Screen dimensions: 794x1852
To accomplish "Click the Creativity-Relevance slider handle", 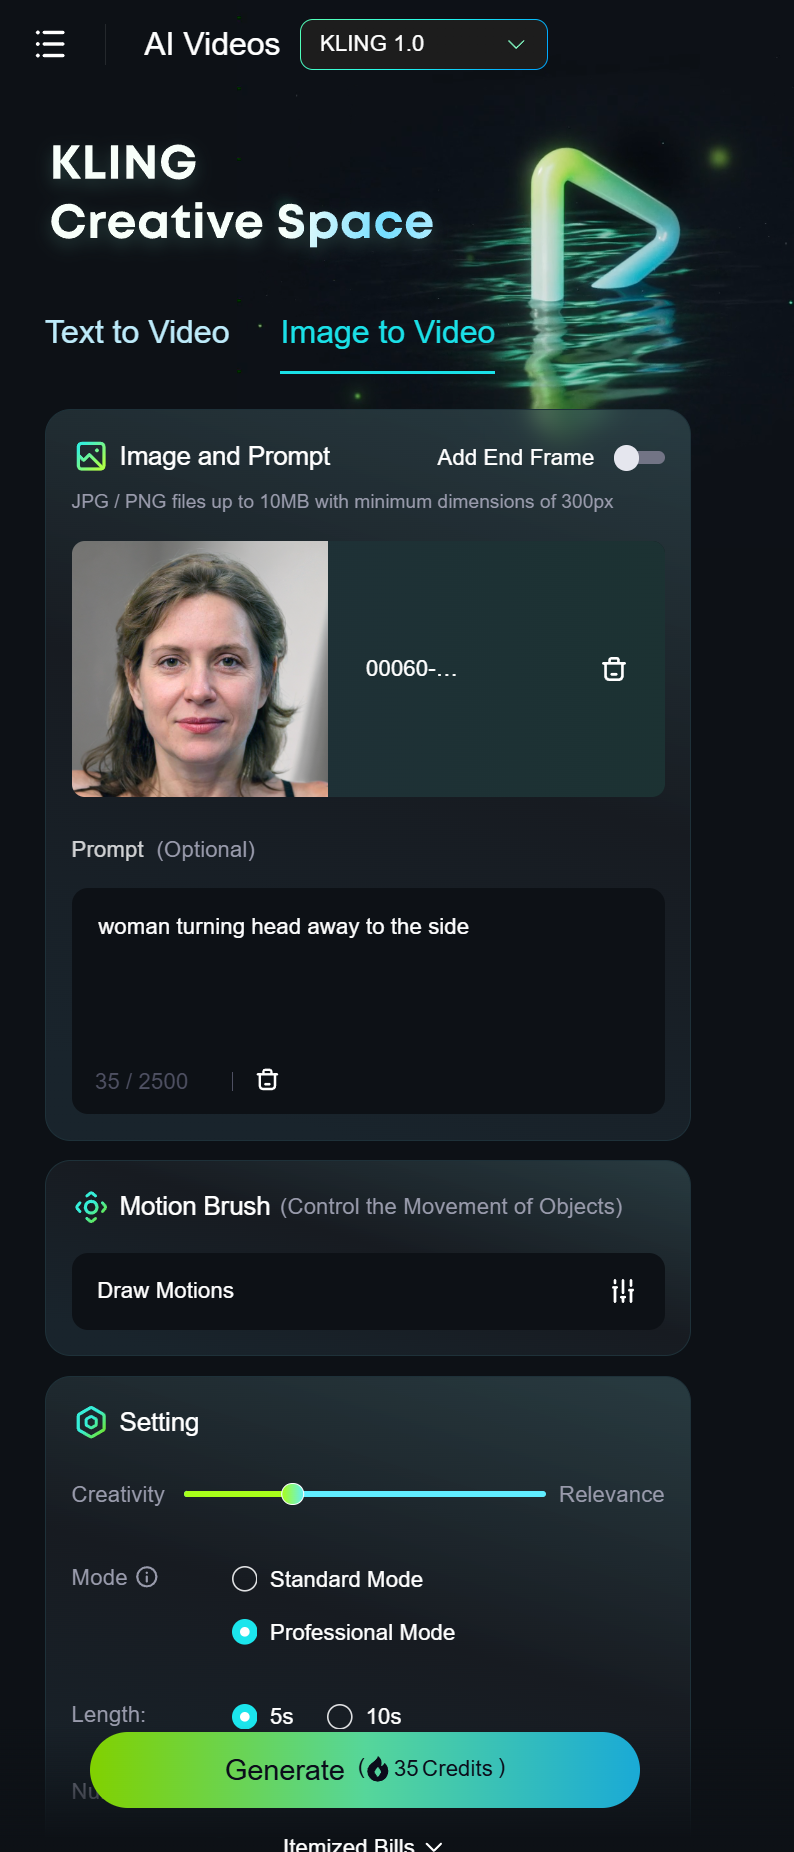I will pyautogui.click(x=292, y=1494).
